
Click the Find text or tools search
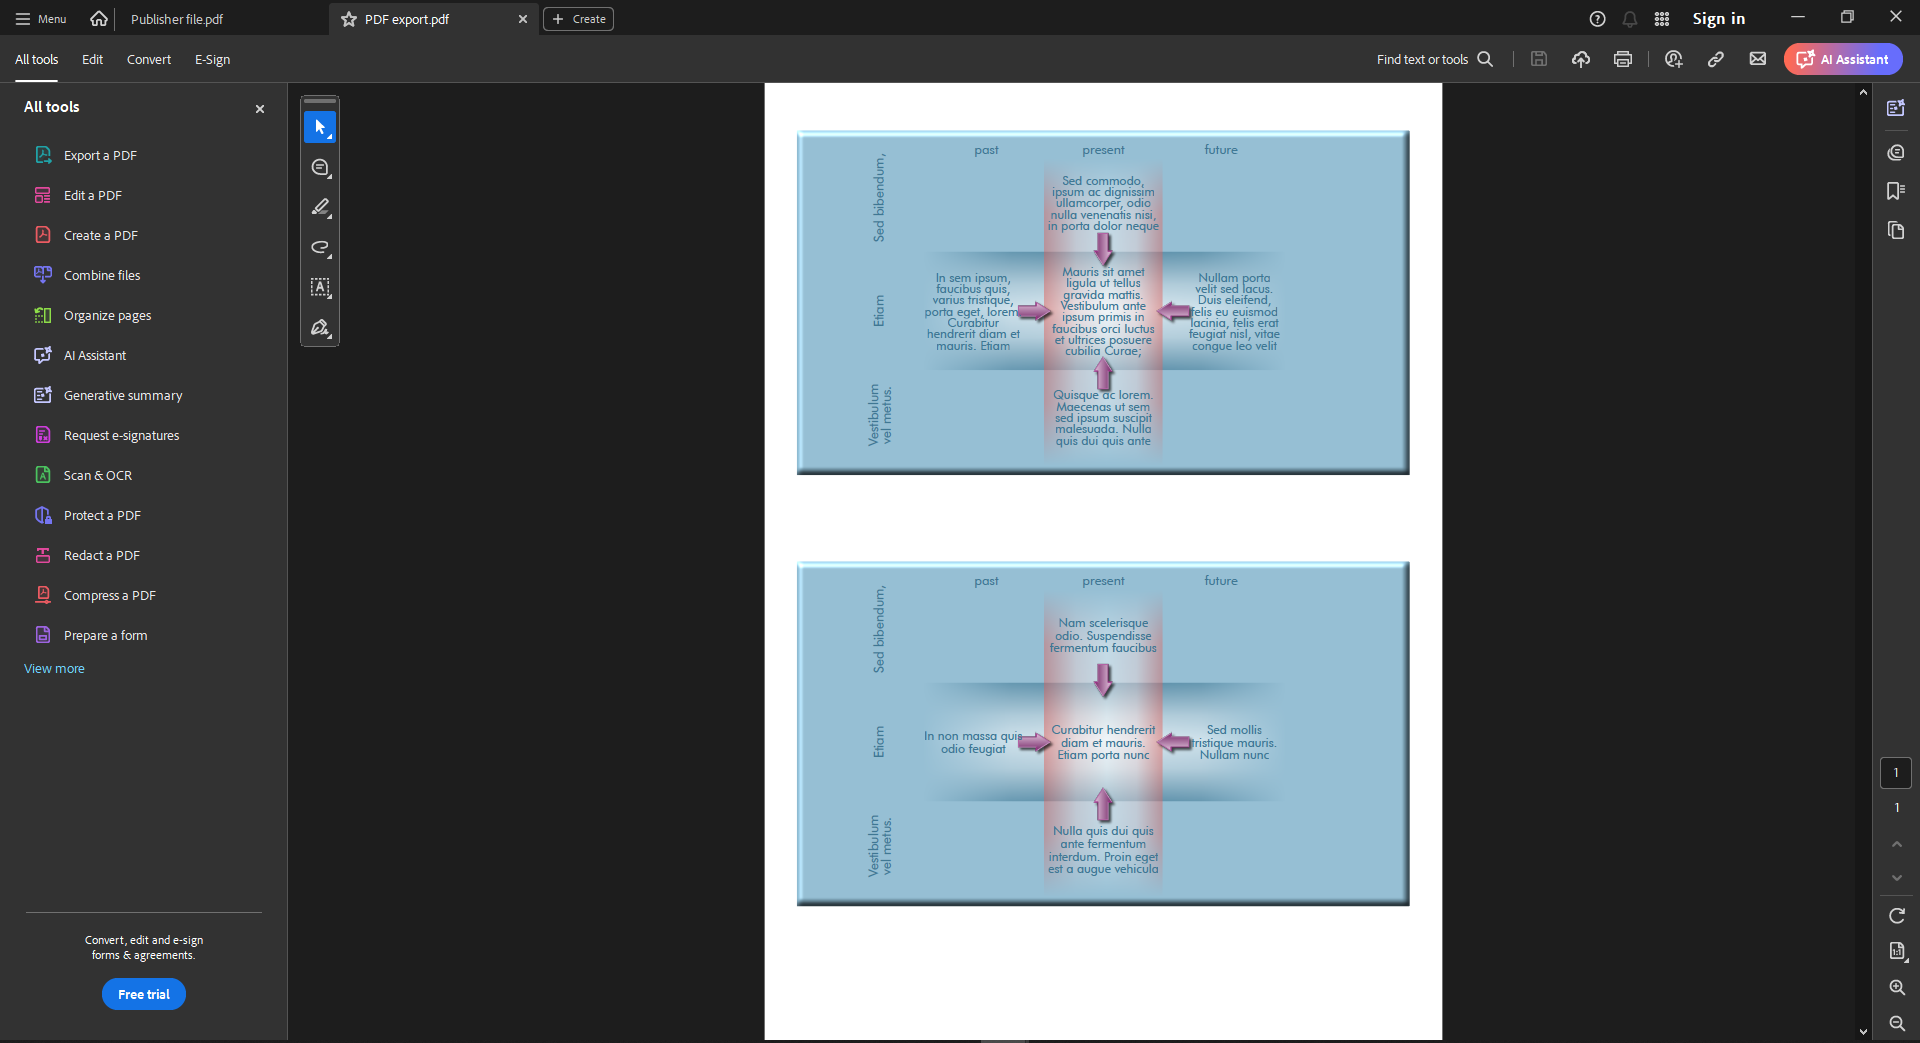click(x=1434, y=59)
